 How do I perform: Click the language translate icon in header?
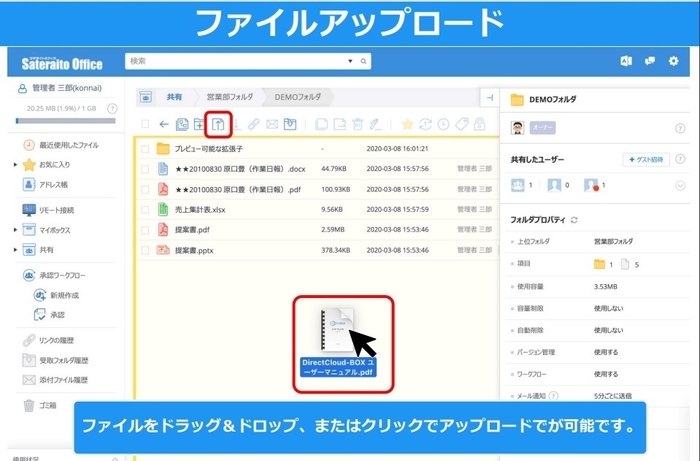click(x=626, y=61)
